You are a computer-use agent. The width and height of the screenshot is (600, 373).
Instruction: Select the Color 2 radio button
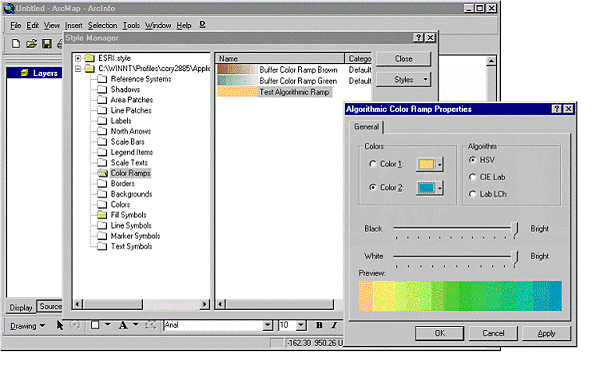coord(373,187)
